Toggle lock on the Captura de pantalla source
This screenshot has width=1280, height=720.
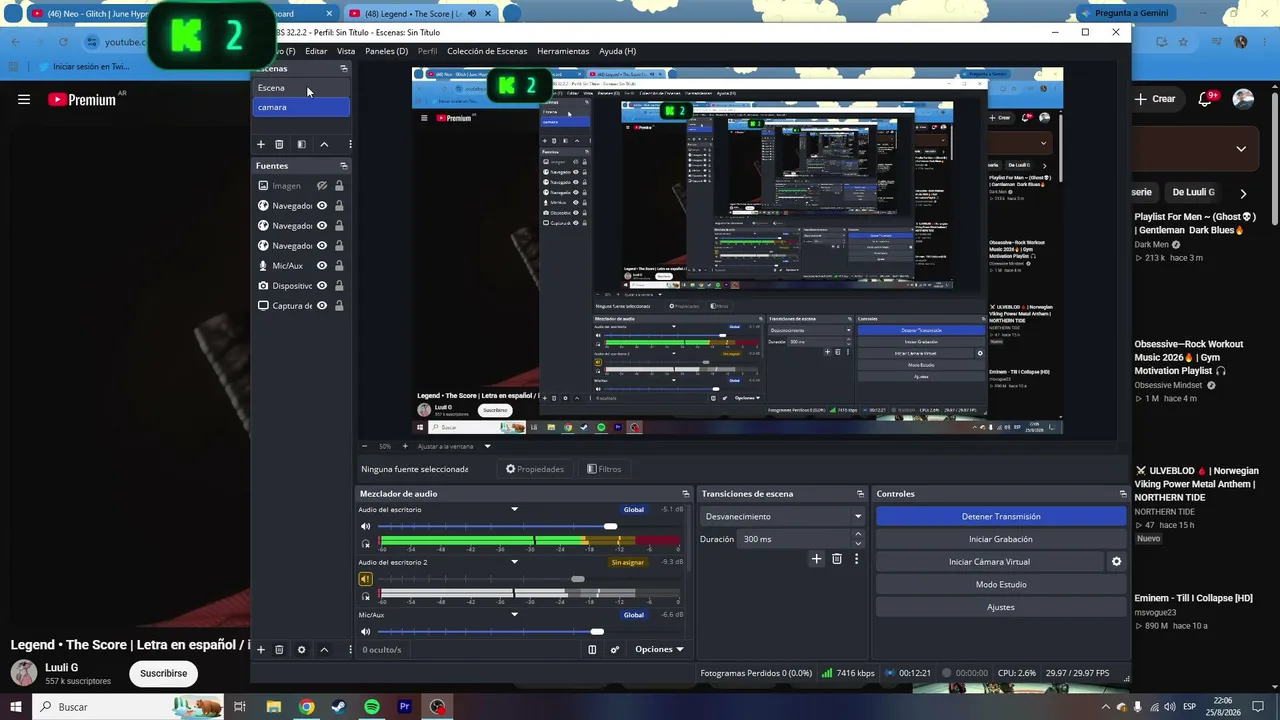click(x=339, y=306)
